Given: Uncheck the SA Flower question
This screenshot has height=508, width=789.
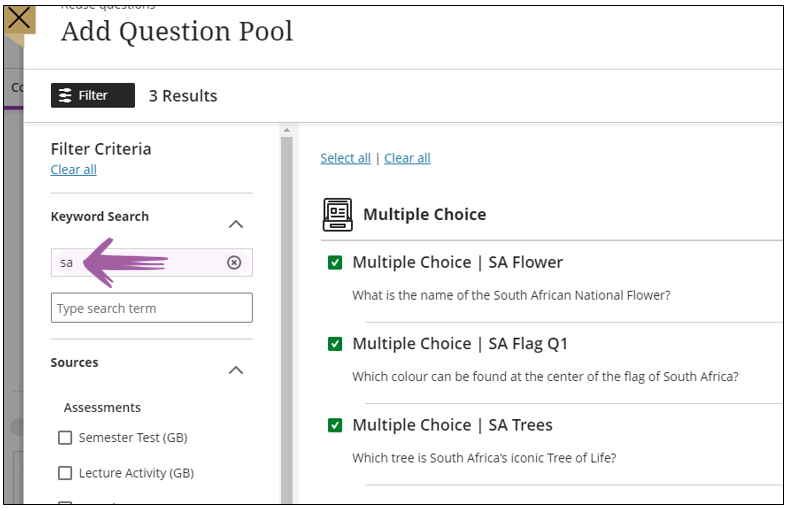Looking at the screenshot, I should (335, 263).
